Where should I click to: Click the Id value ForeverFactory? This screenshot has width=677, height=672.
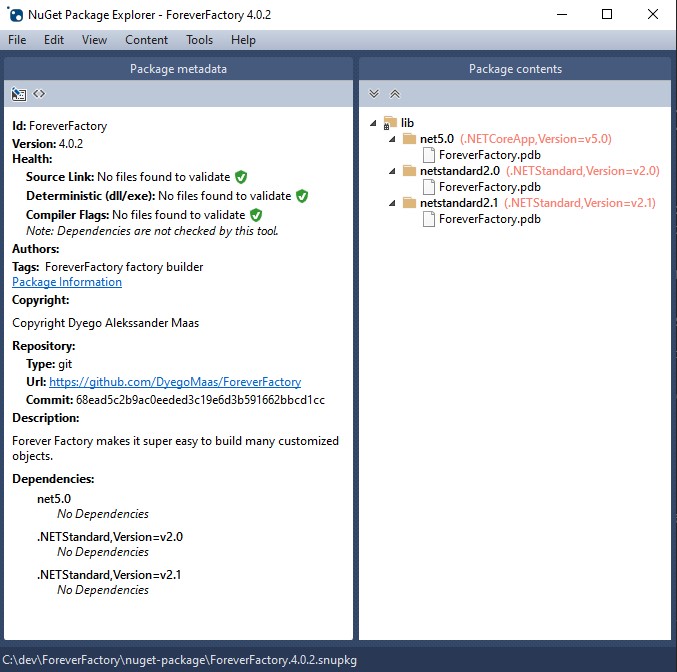tap(68, 126)
